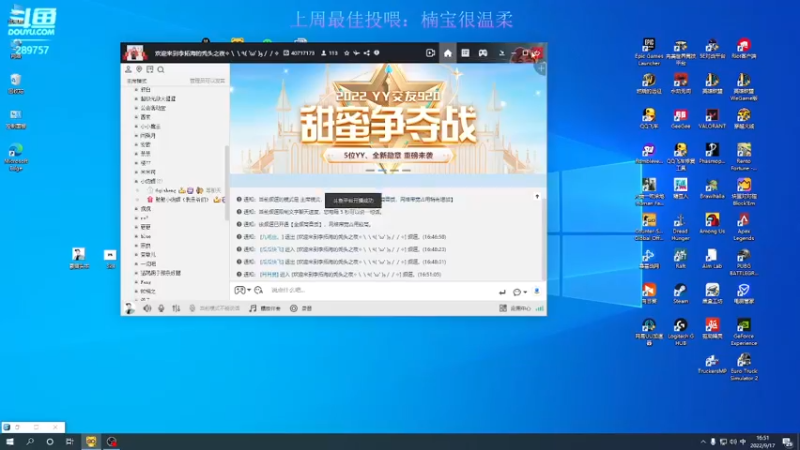This screenshot has width=800, height=450.
Task: Send message with the enter arrow icon
Action: (502, 292)
